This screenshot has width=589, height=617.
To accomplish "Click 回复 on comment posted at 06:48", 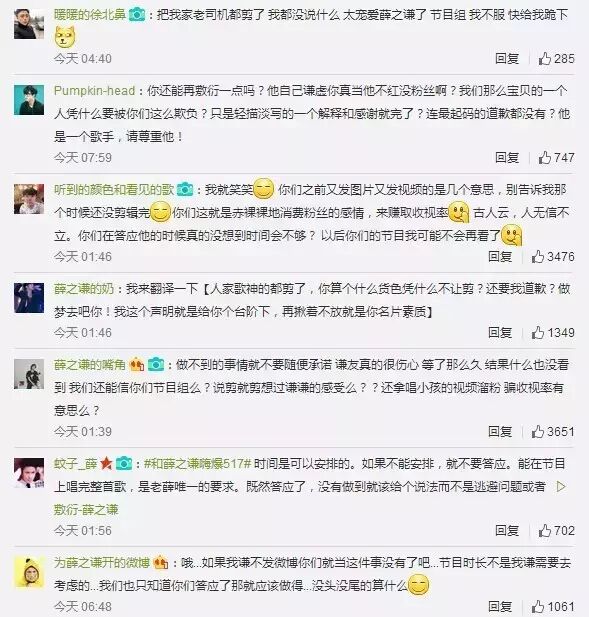I will click(x=500, y=606).
